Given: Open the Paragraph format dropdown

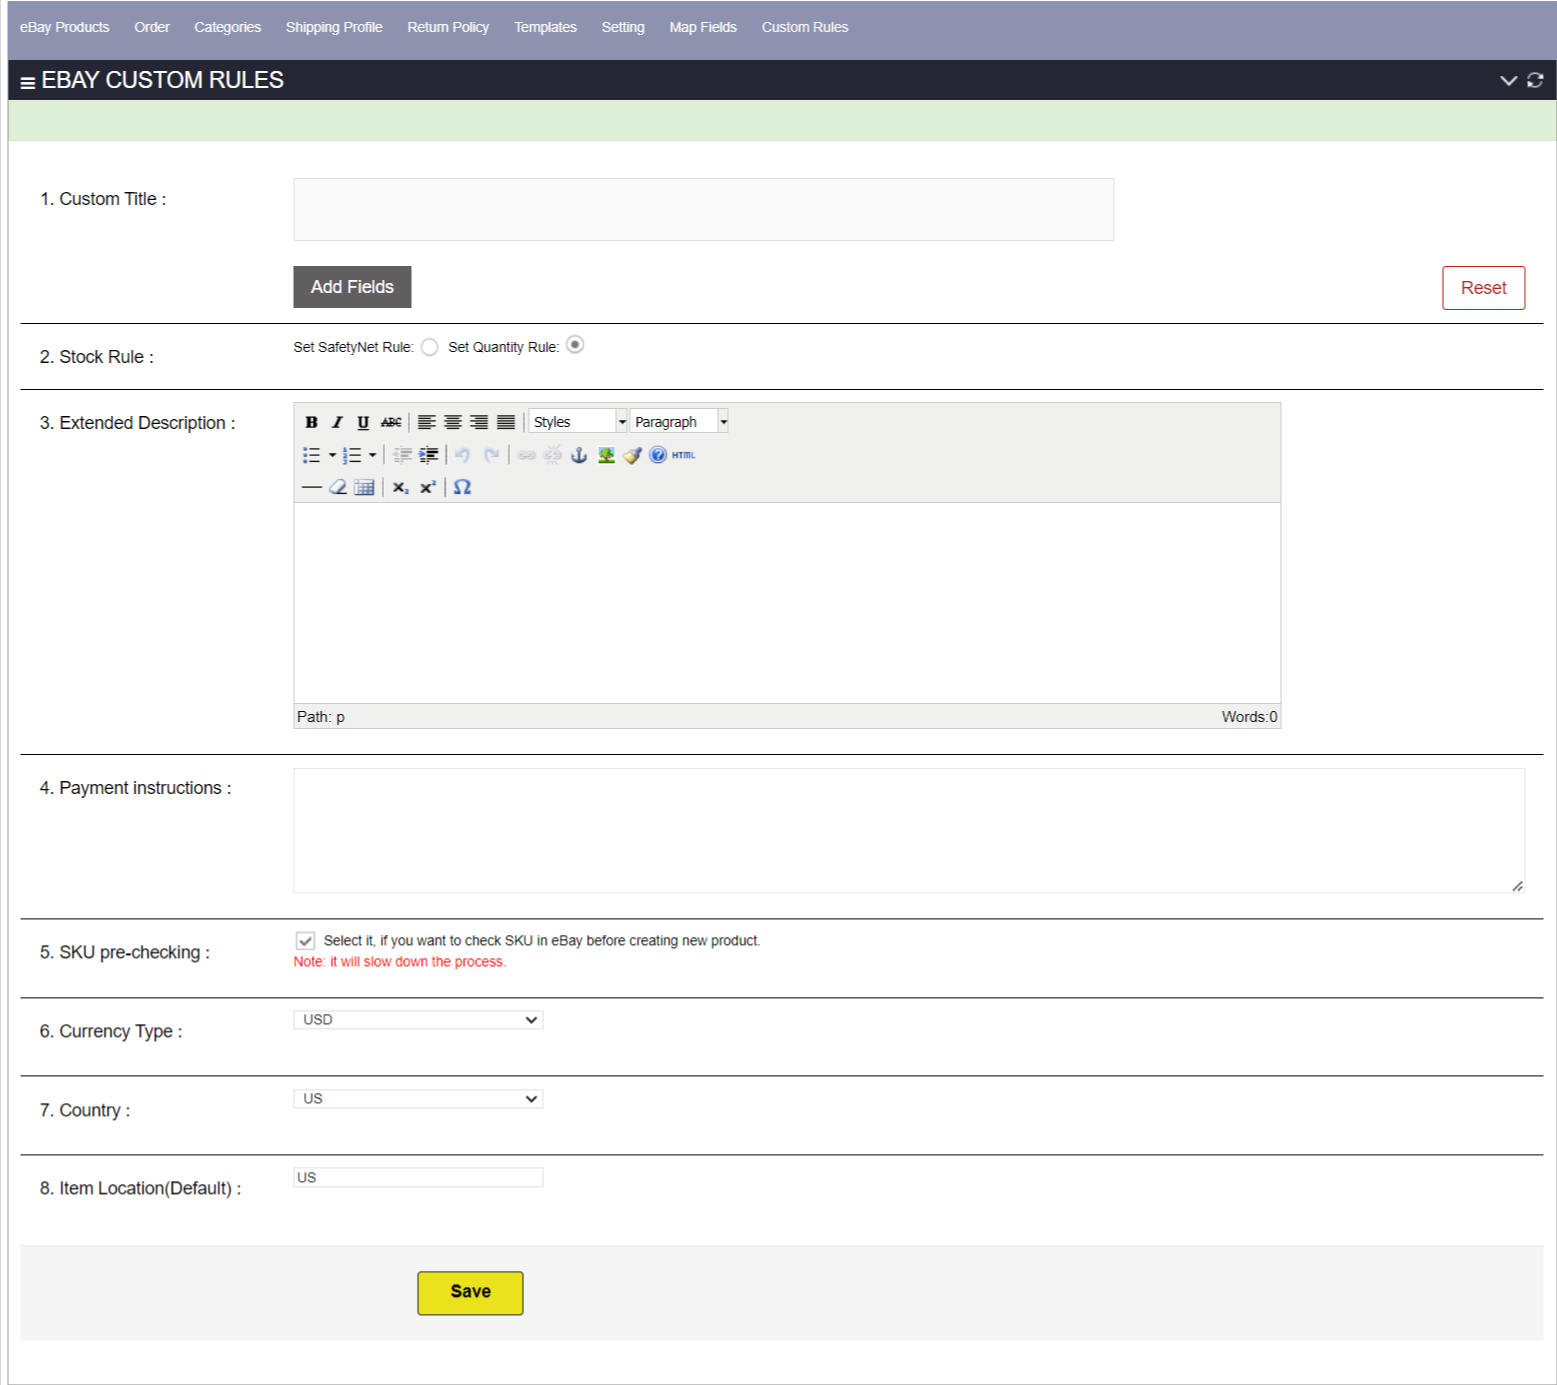Looking at the screenshot, I should point(679,422).
